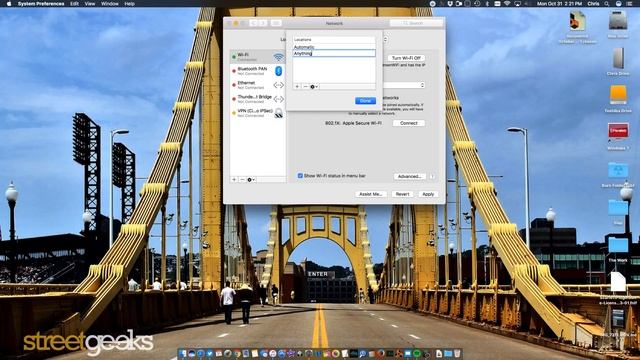This screenshot has height=360, width=640.
Task: Open the locations gear action menu
Action: coord(314,87)
